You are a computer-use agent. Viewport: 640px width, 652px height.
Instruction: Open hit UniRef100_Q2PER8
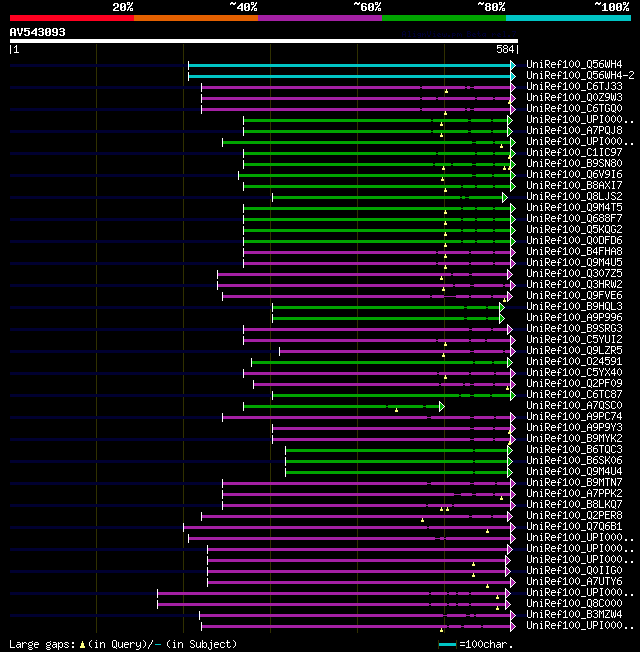pos(574,516)
